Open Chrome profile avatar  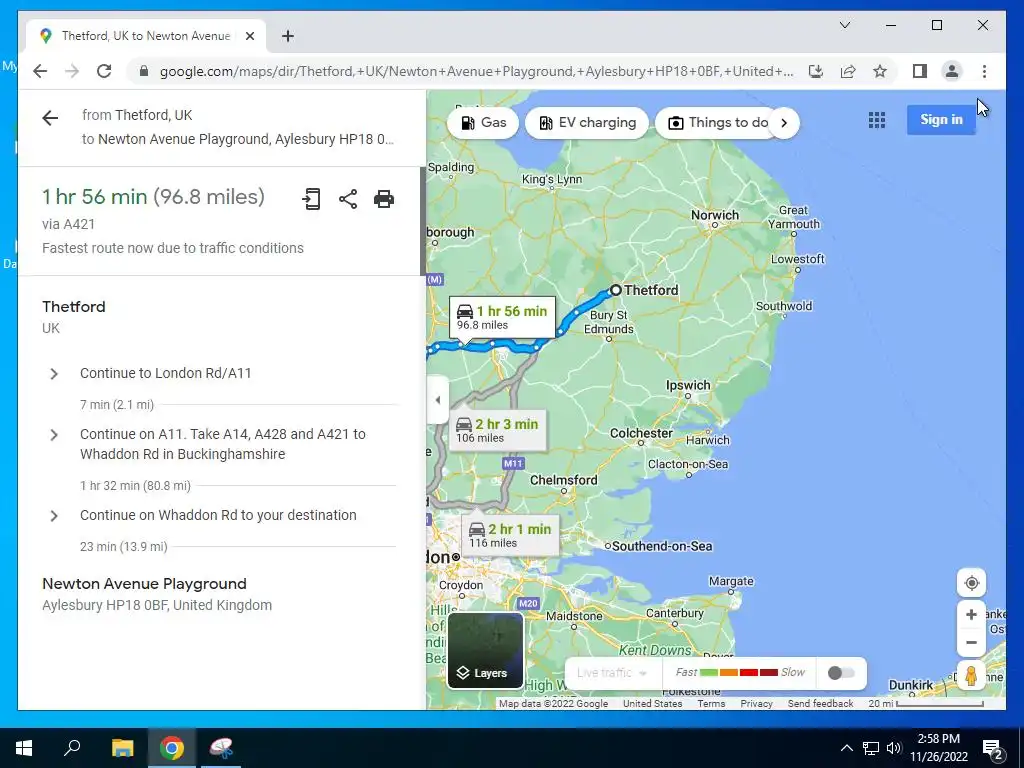pyautogui.click(x=952, y=71)
